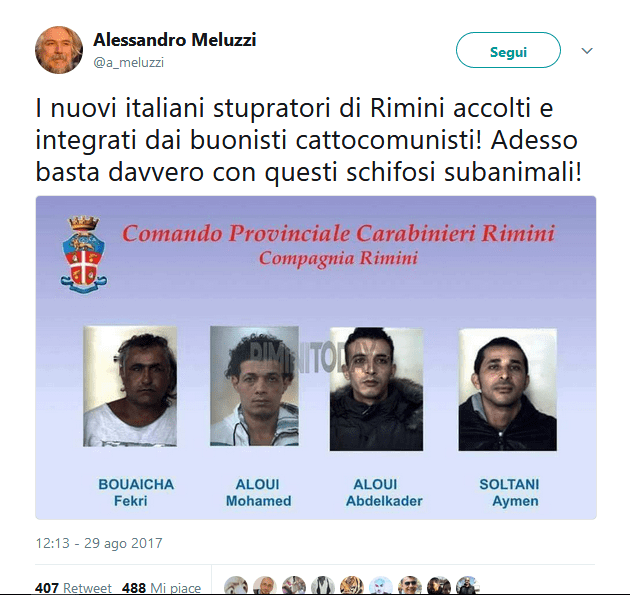The height and width of the screenshot is (595, 630).
Task: Expand the tweet options chevron menu
Action: 587,51
